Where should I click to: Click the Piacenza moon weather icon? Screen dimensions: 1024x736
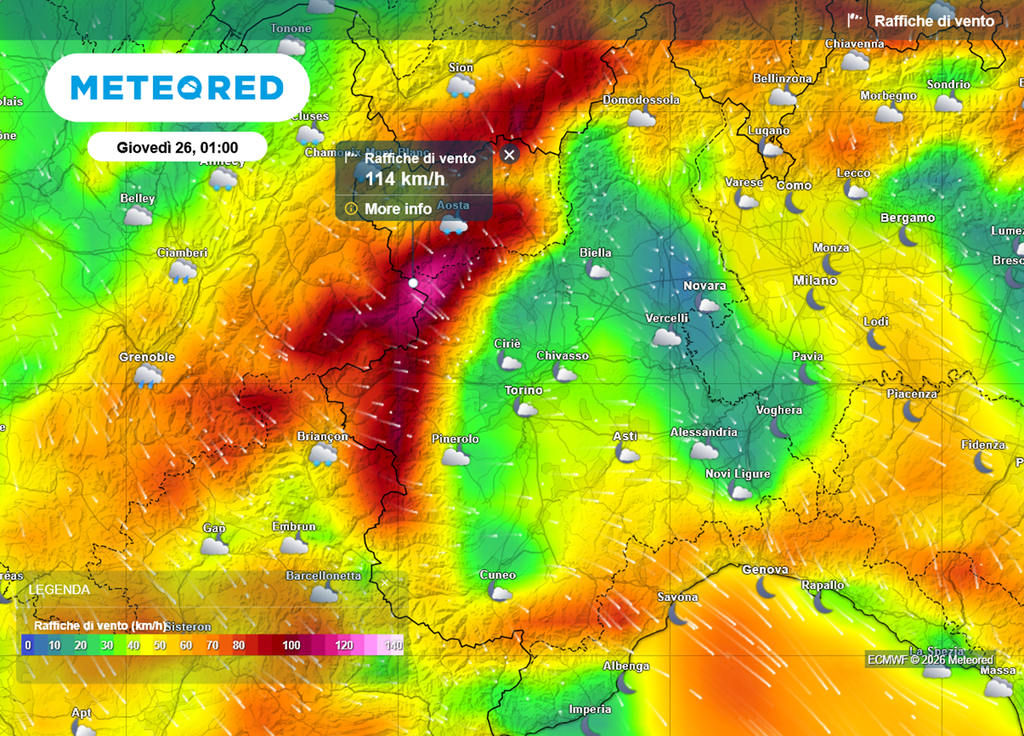point(911,411)
